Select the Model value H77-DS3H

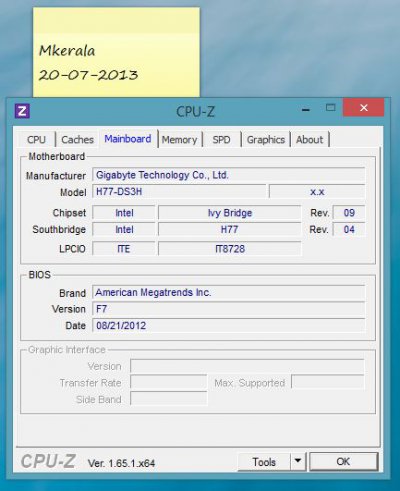point(179,192)
